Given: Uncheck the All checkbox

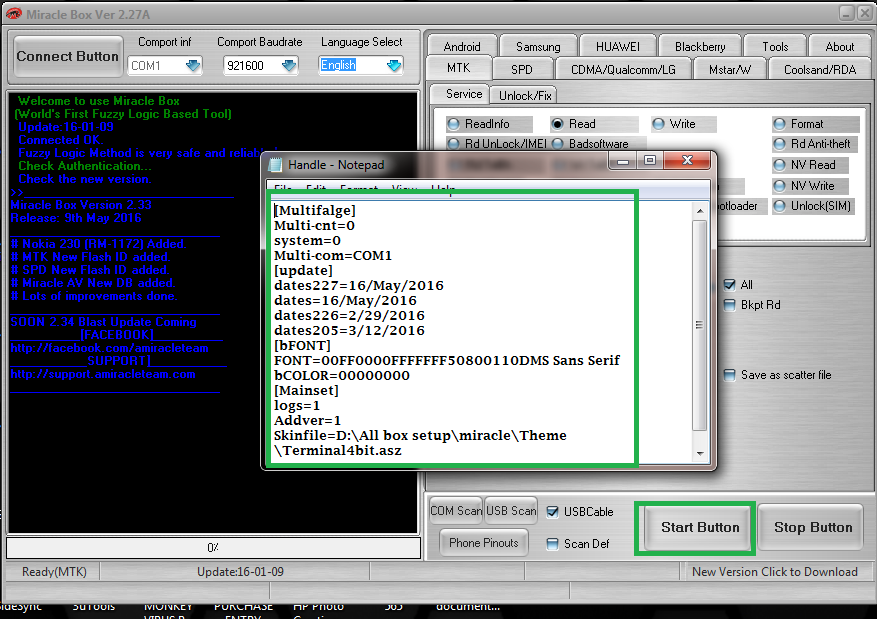Looking at the screenshot, I should point(729,285).
